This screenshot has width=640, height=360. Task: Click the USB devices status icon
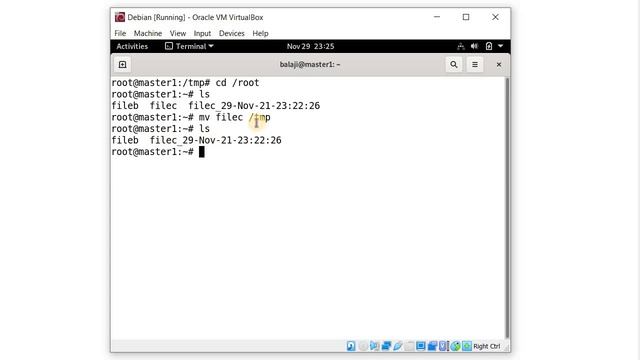398,346
